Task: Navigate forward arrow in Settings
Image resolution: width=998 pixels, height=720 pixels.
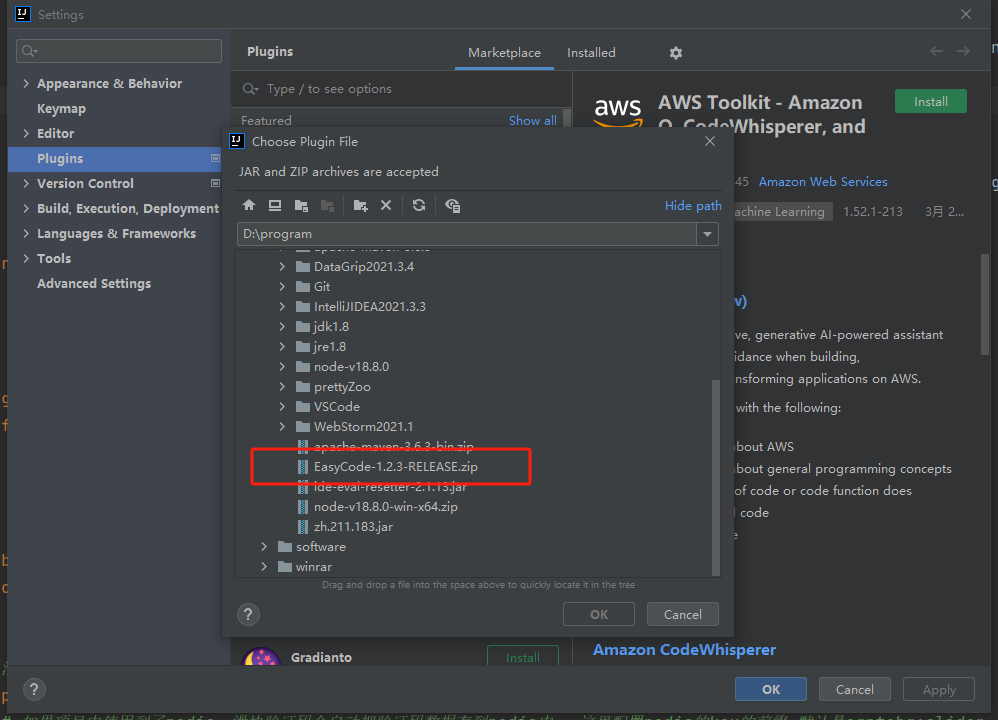Action: point(963,51)
